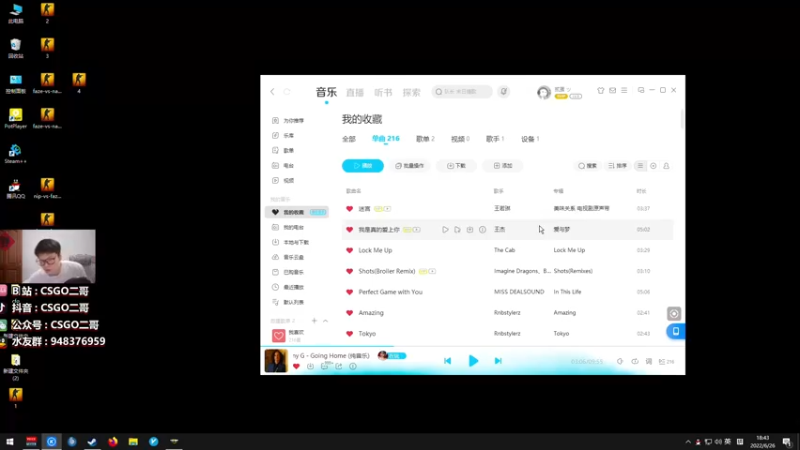The image size is (800, 450).
Task: Play the hovered 王杰 song row
Action: pos(445,230)
